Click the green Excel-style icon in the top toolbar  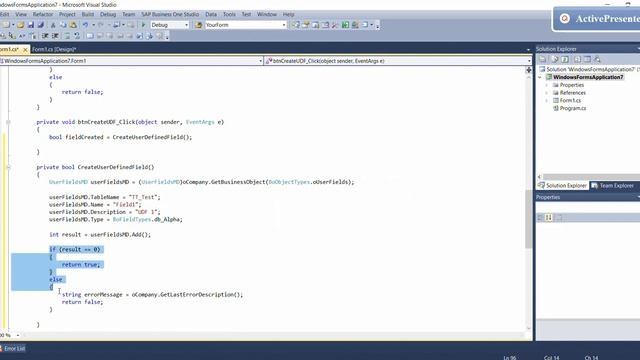345,25
